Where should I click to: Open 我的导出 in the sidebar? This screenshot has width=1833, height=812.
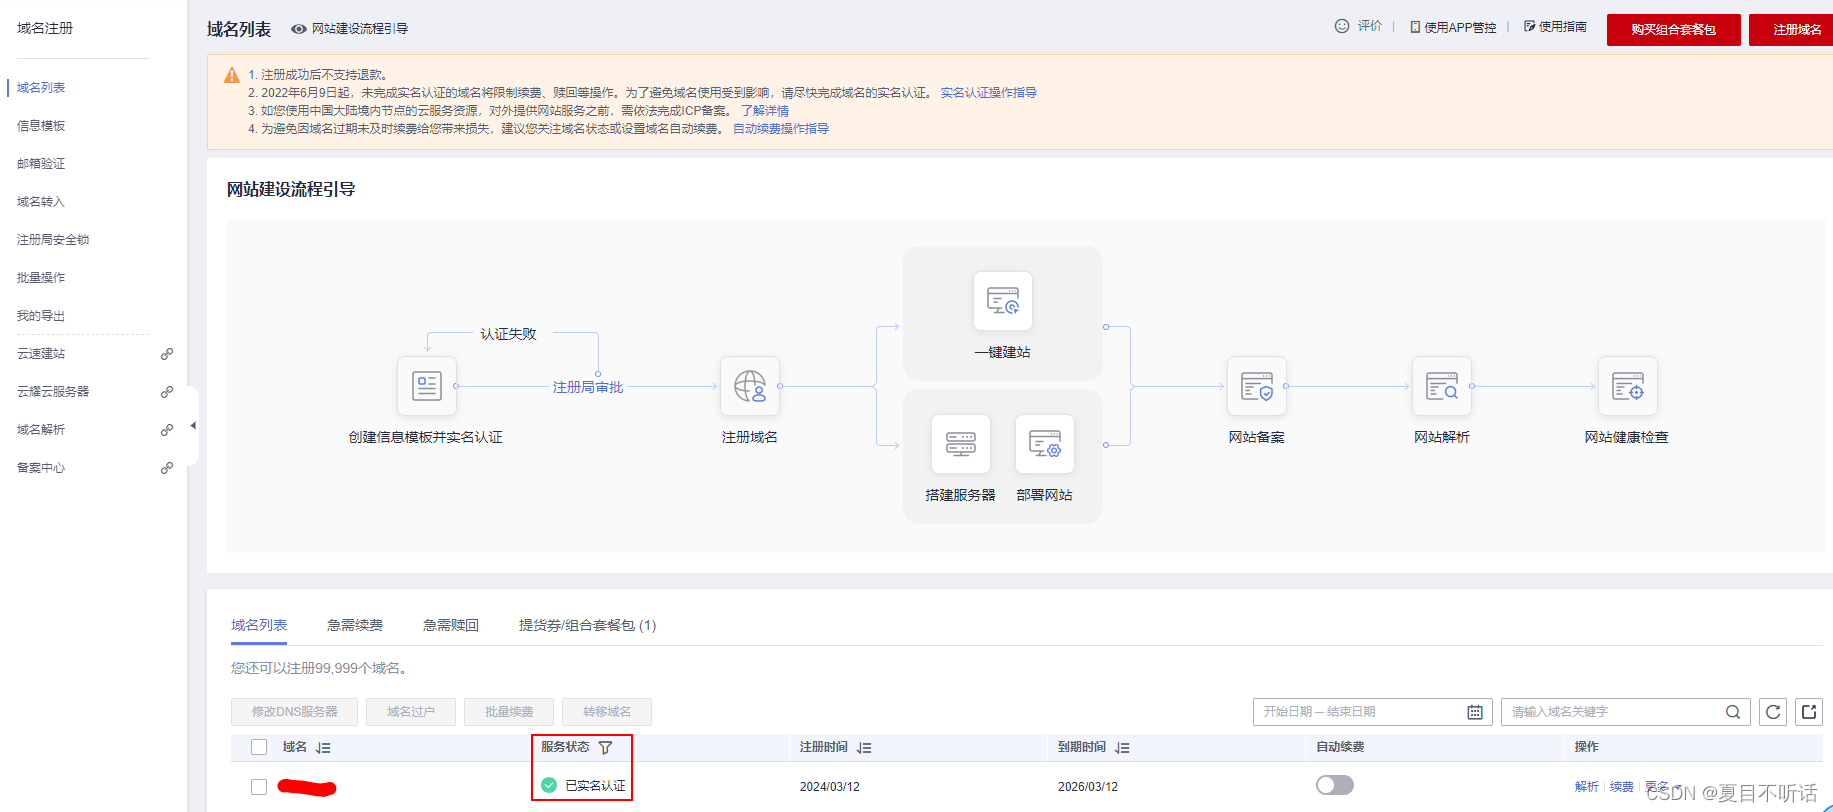(41, 316)
